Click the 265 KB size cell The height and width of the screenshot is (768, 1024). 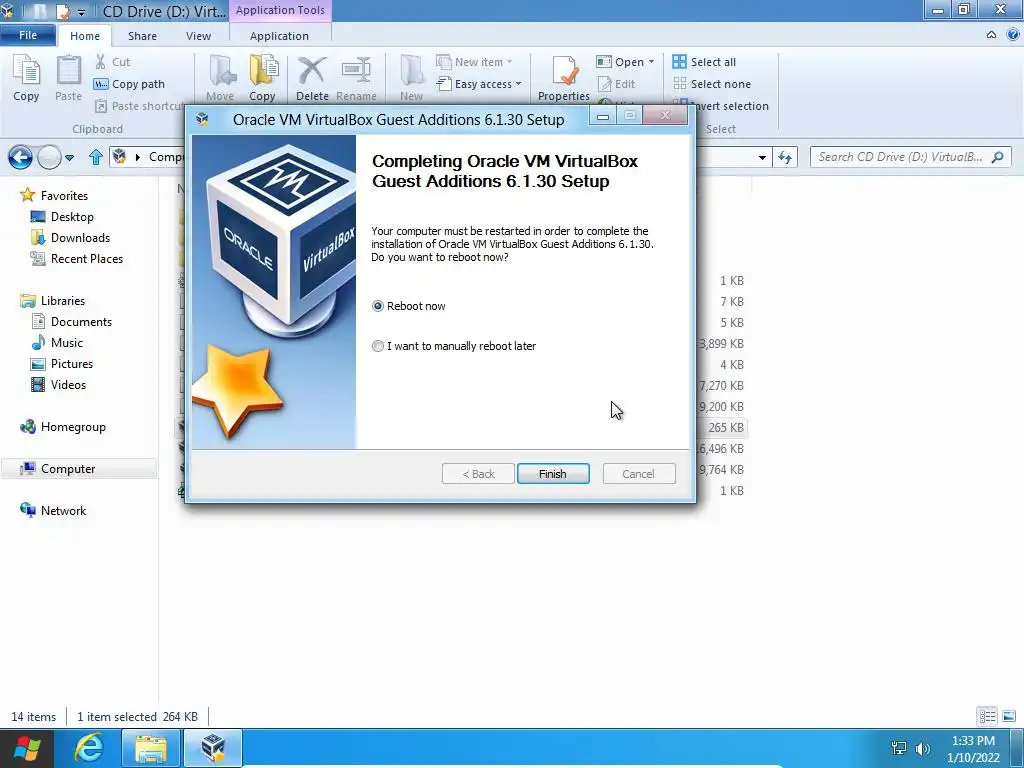pyautogui.click(x=726, y=428)
